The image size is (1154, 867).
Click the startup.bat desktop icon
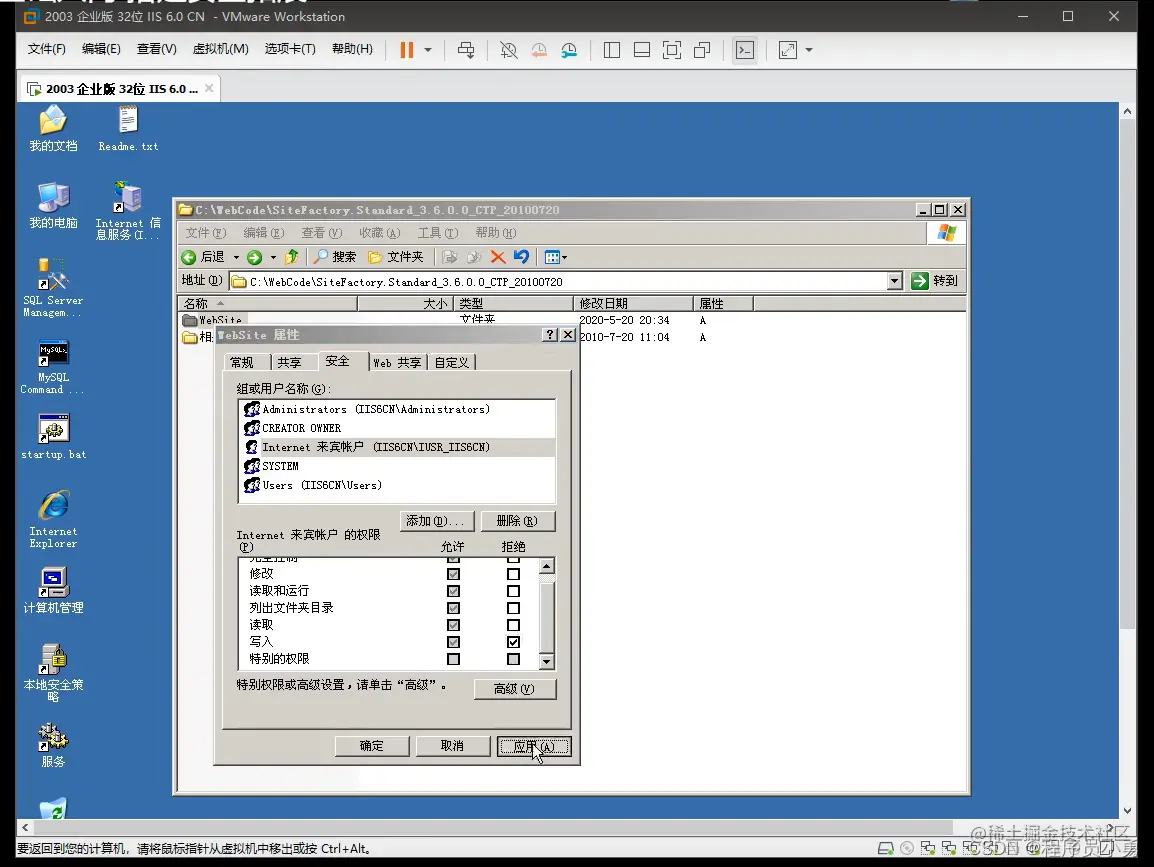[x=54, y=436]
